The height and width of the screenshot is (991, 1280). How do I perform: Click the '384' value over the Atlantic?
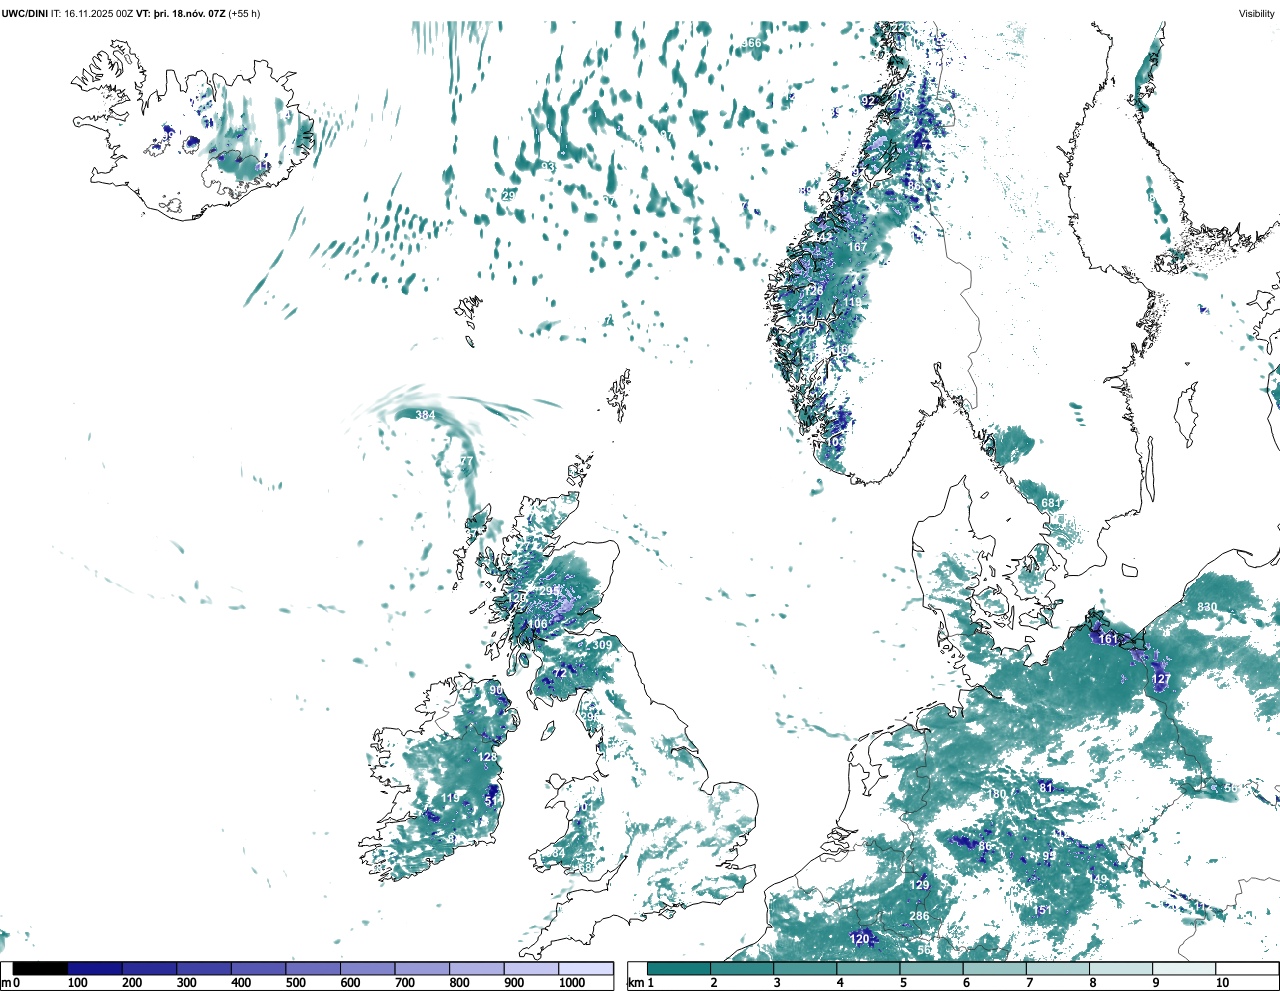(425, 415)
